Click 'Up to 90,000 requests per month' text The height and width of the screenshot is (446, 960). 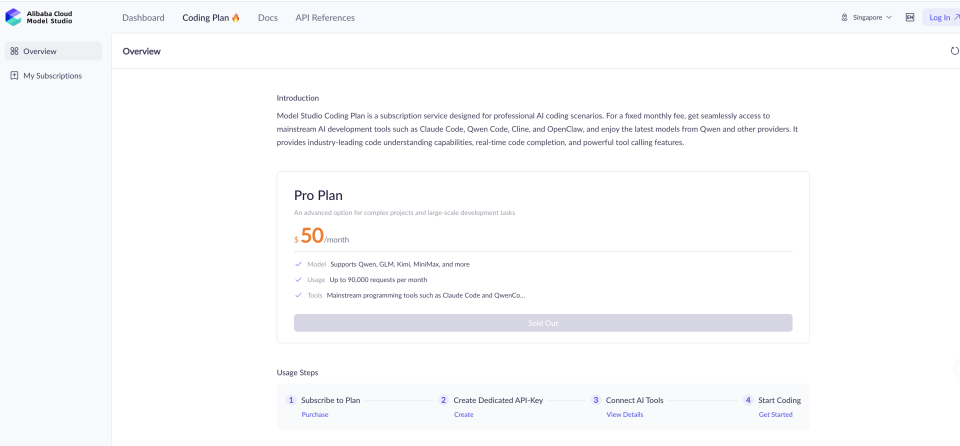378,280
